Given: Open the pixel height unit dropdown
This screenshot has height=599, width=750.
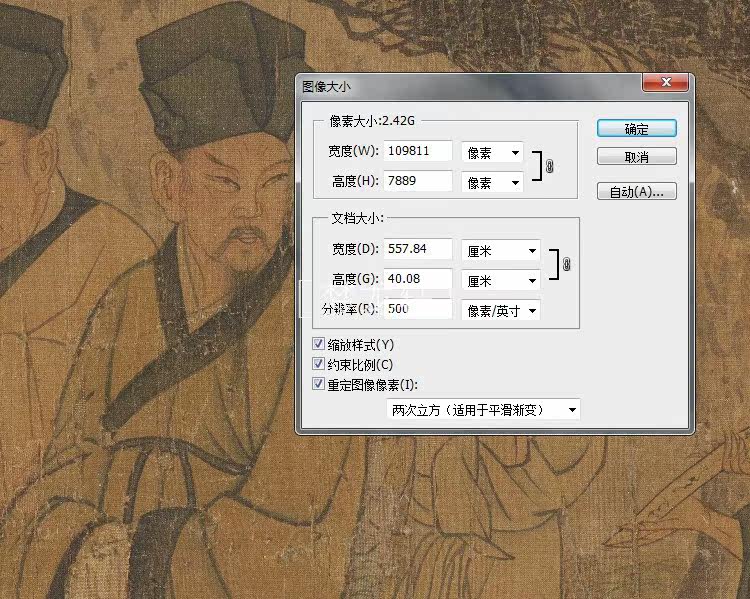Looking at the screenshot, I should pyautogui.click(x=492, y=182).
